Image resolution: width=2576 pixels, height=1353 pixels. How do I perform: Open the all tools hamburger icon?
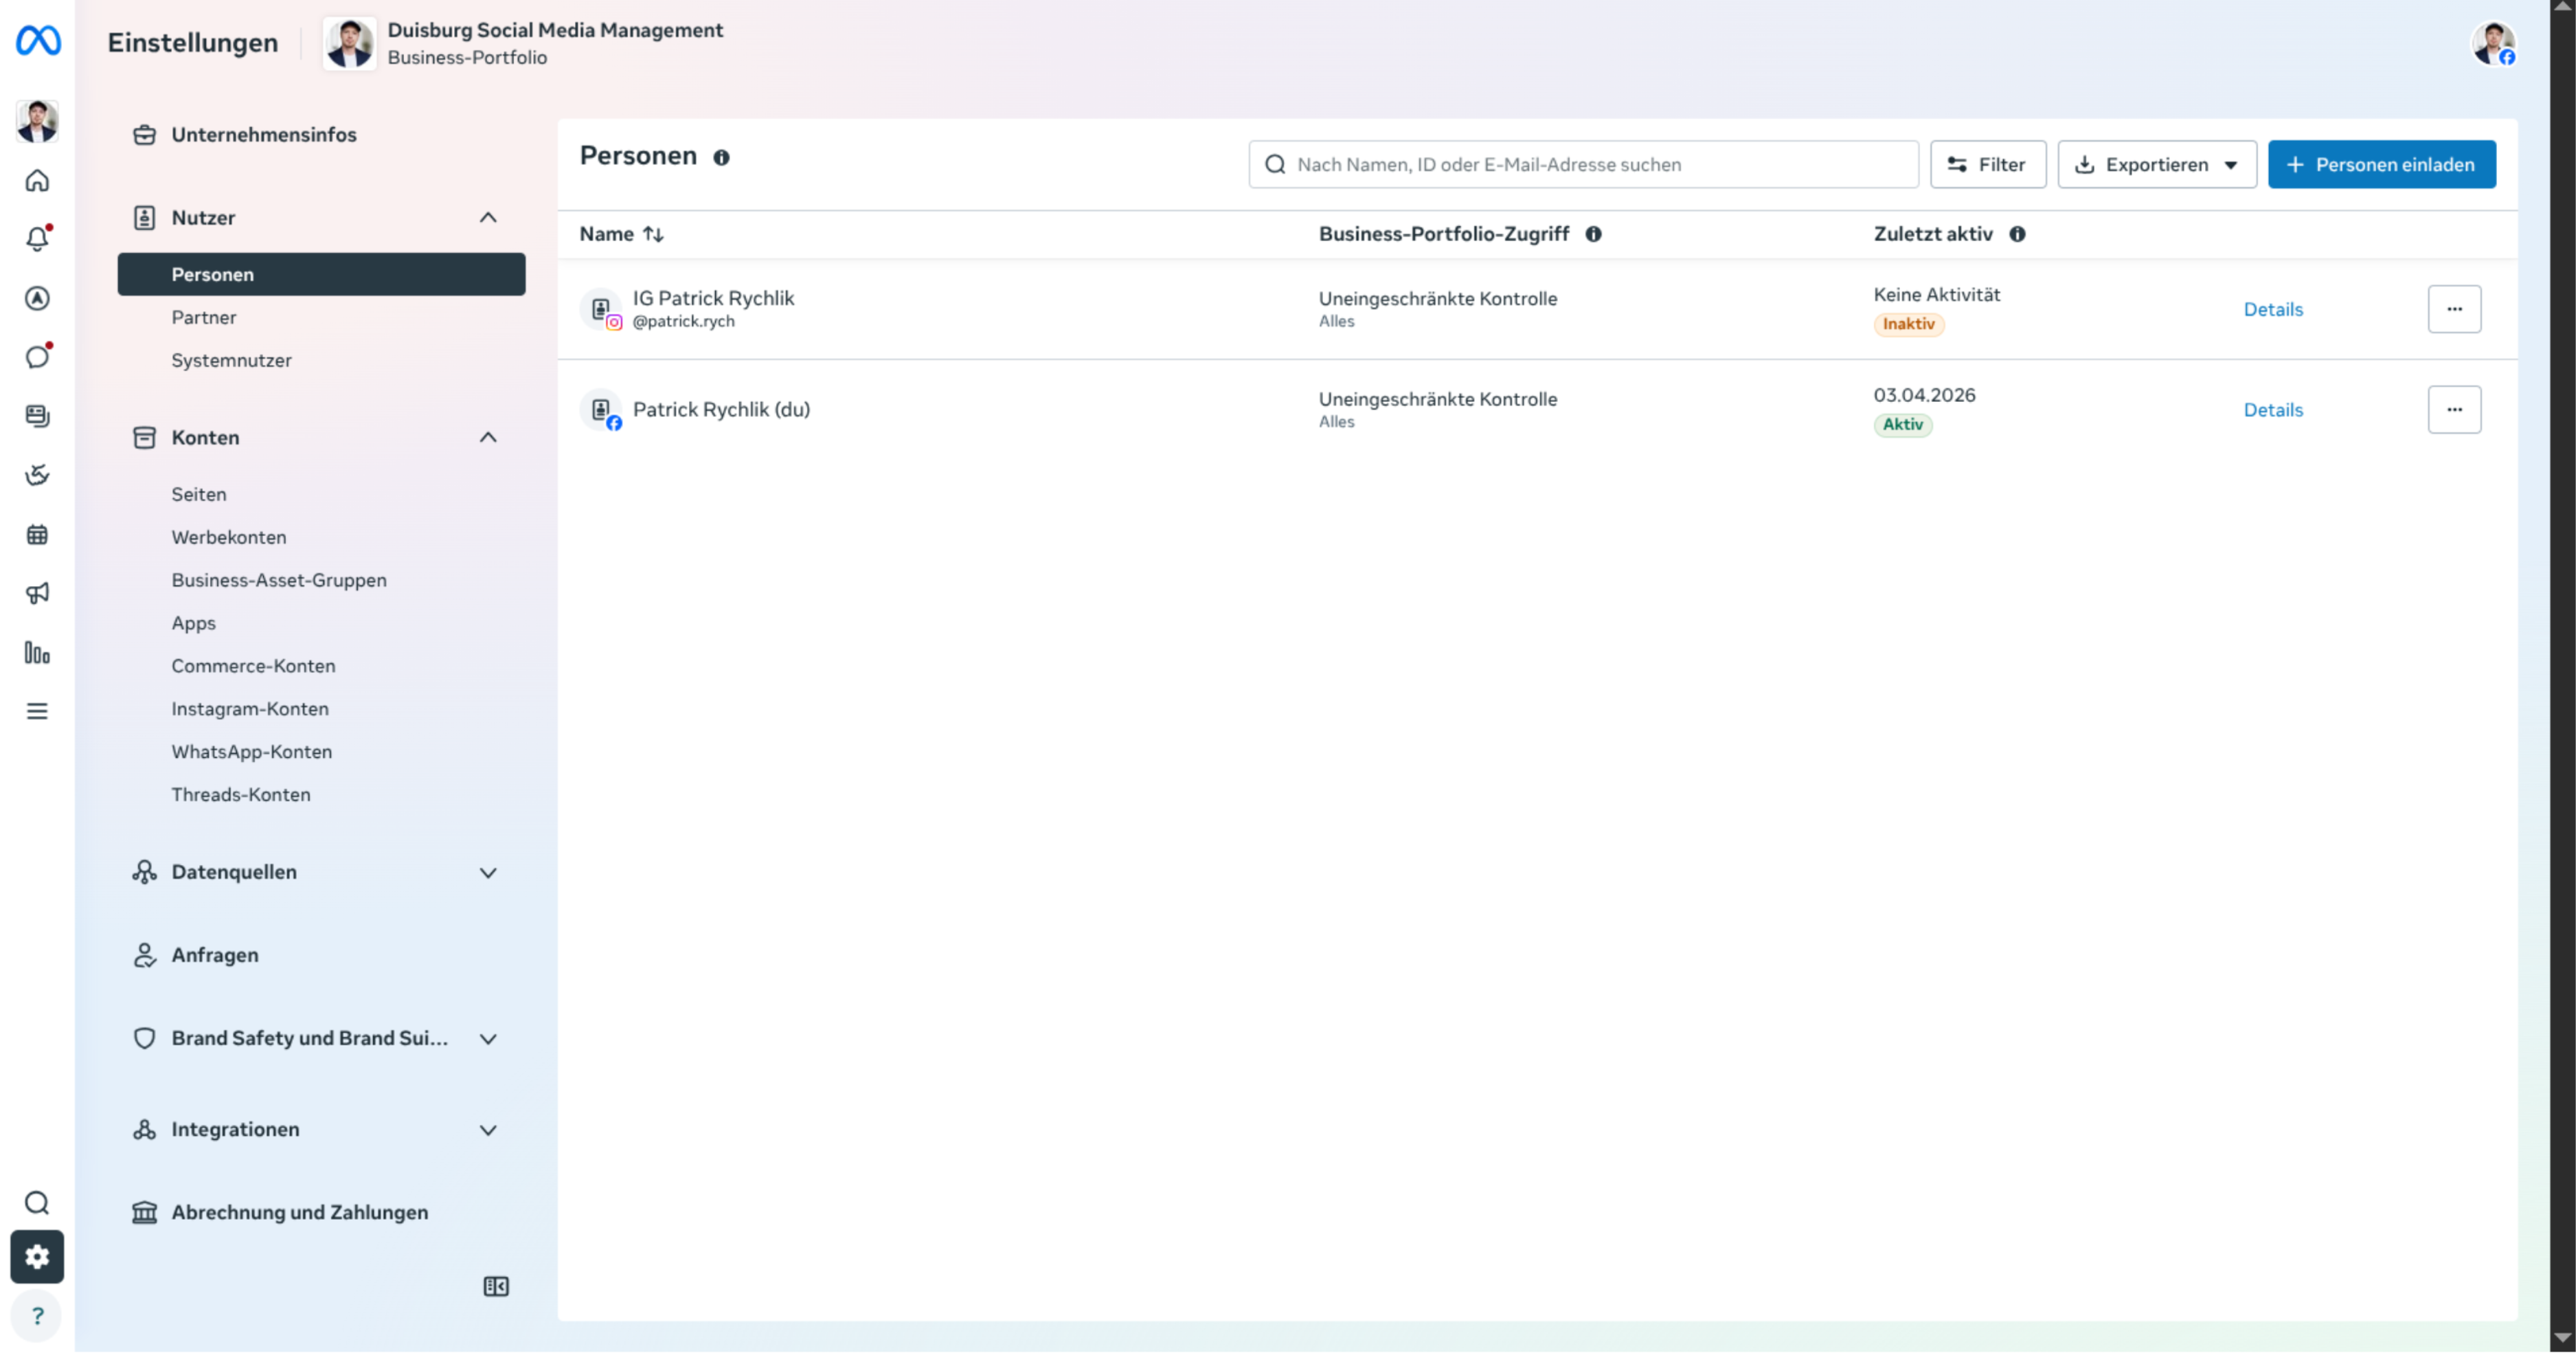(x=37, y=711)
